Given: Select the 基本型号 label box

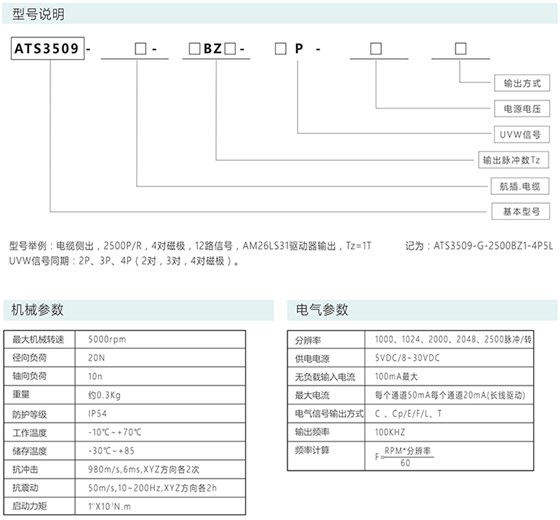Looking at the screenshot, I should 521,211.
